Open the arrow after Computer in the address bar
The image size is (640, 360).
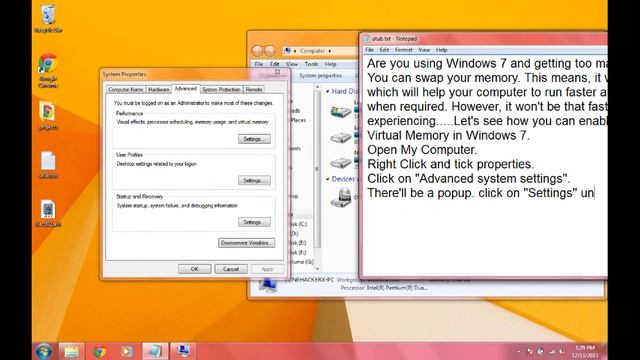point(330,51)
